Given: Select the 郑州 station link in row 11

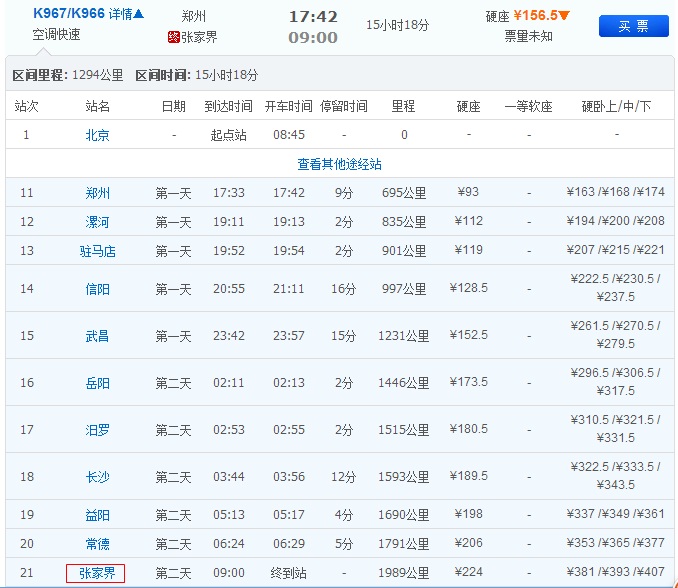Looking at the screenshot, I should pos(98,193).
